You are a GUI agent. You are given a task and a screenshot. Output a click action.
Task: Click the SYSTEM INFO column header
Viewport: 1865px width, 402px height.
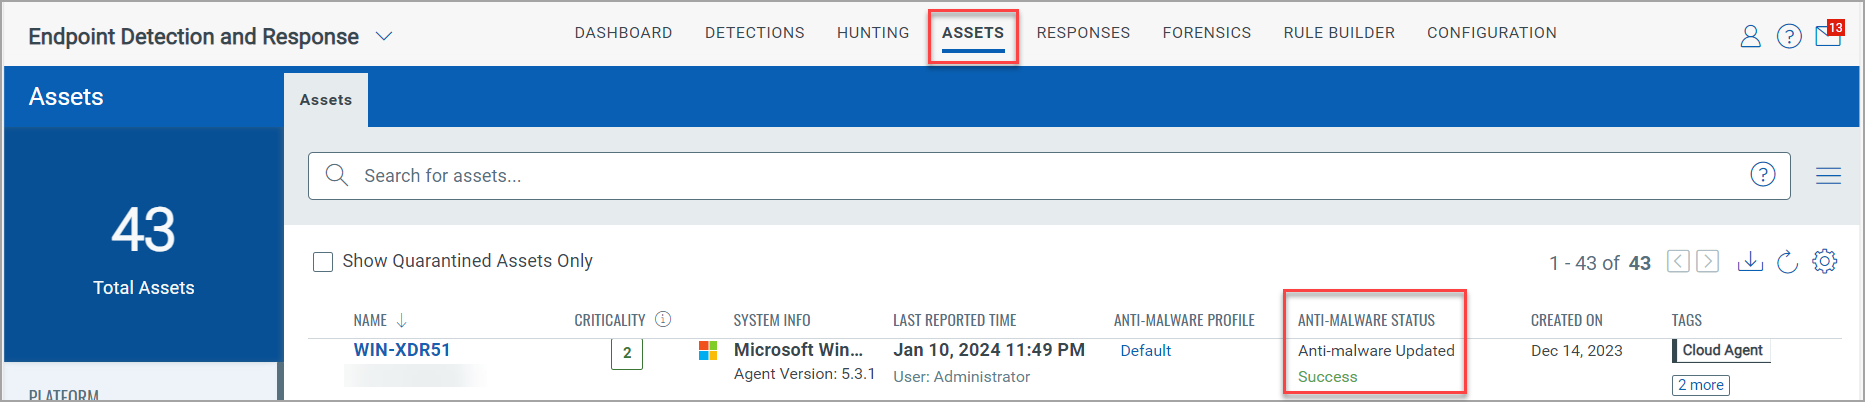[772, 320]
